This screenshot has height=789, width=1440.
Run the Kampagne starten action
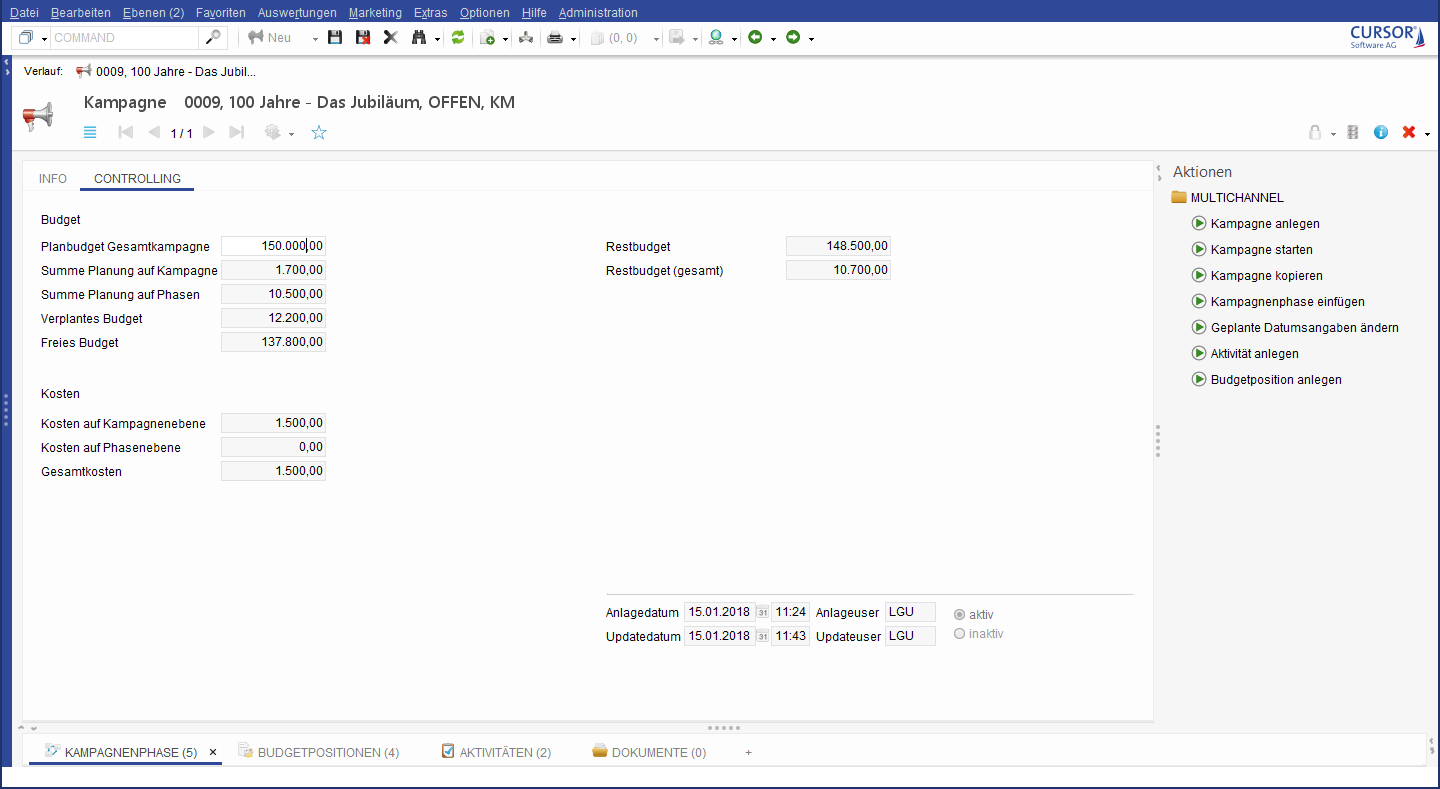coord(1261,250)
